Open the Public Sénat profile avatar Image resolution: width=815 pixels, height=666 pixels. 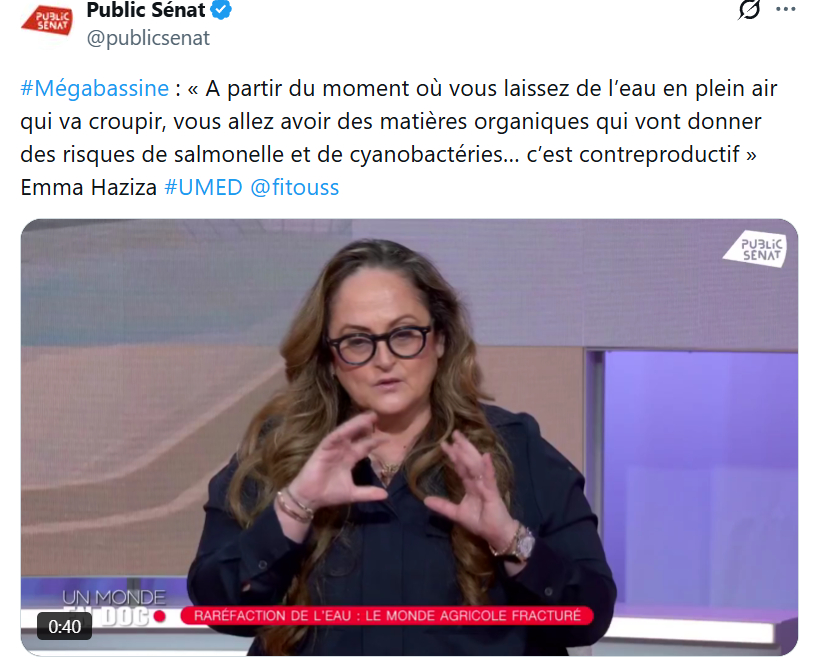pos(47,21)
